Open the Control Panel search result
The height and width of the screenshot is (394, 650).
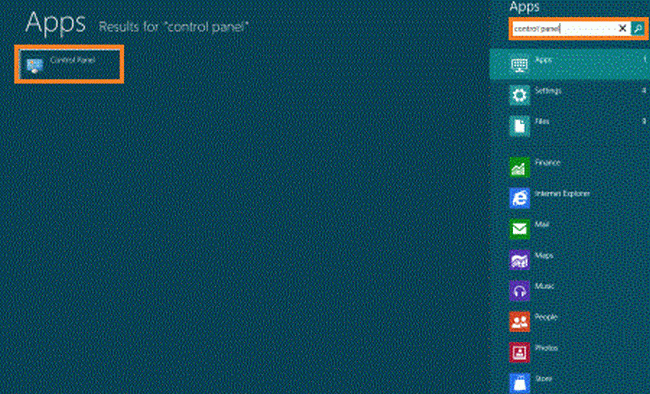pyautogui.click(x=69, y=64)
